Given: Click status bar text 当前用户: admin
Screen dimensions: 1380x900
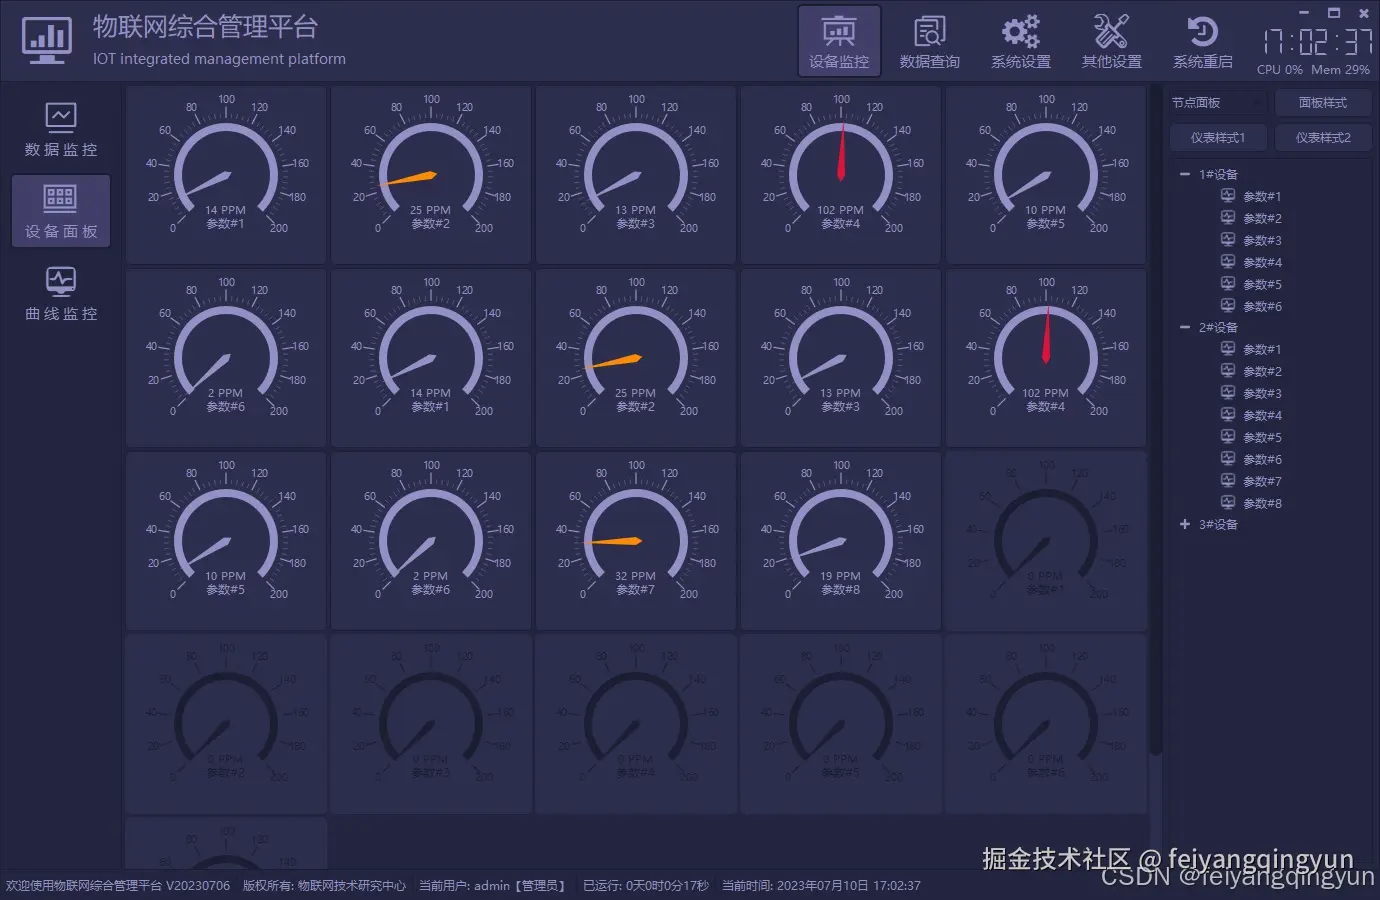Looking at the screenshot, I should pyautogui.click(x=492, y=886).
